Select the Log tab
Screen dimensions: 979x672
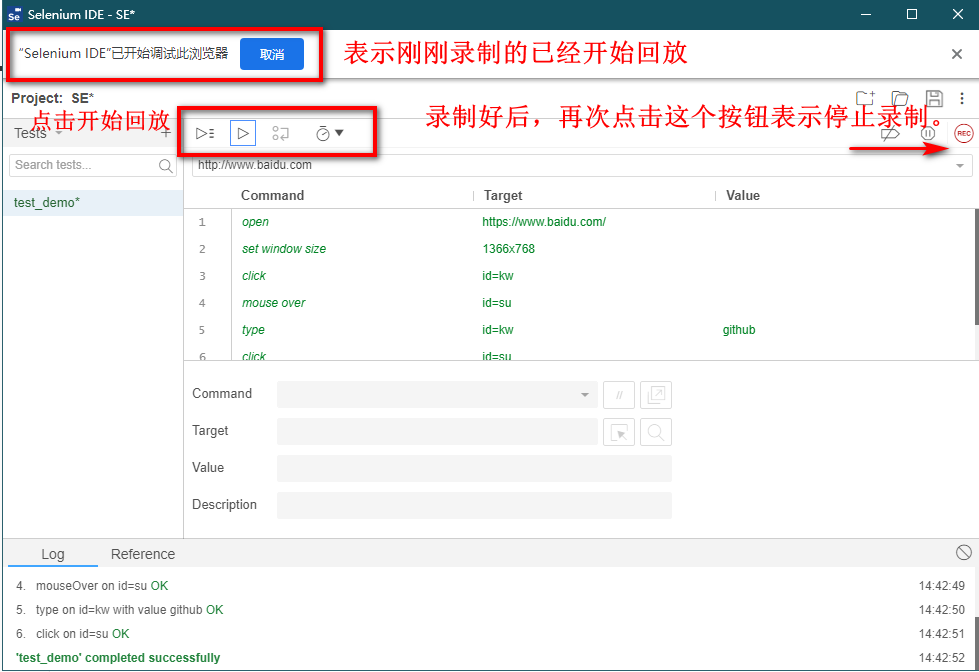point(53,554)
